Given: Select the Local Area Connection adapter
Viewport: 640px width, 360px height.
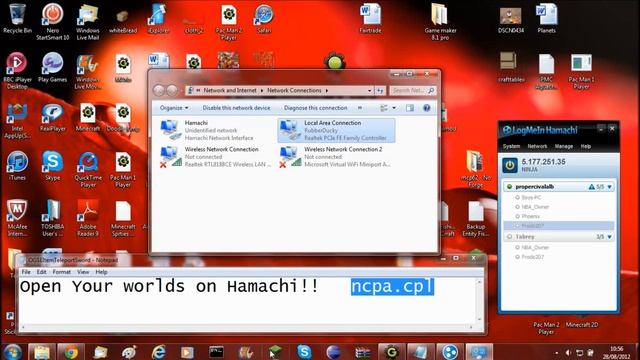Looking at the screenshot, I should point(336,130).
